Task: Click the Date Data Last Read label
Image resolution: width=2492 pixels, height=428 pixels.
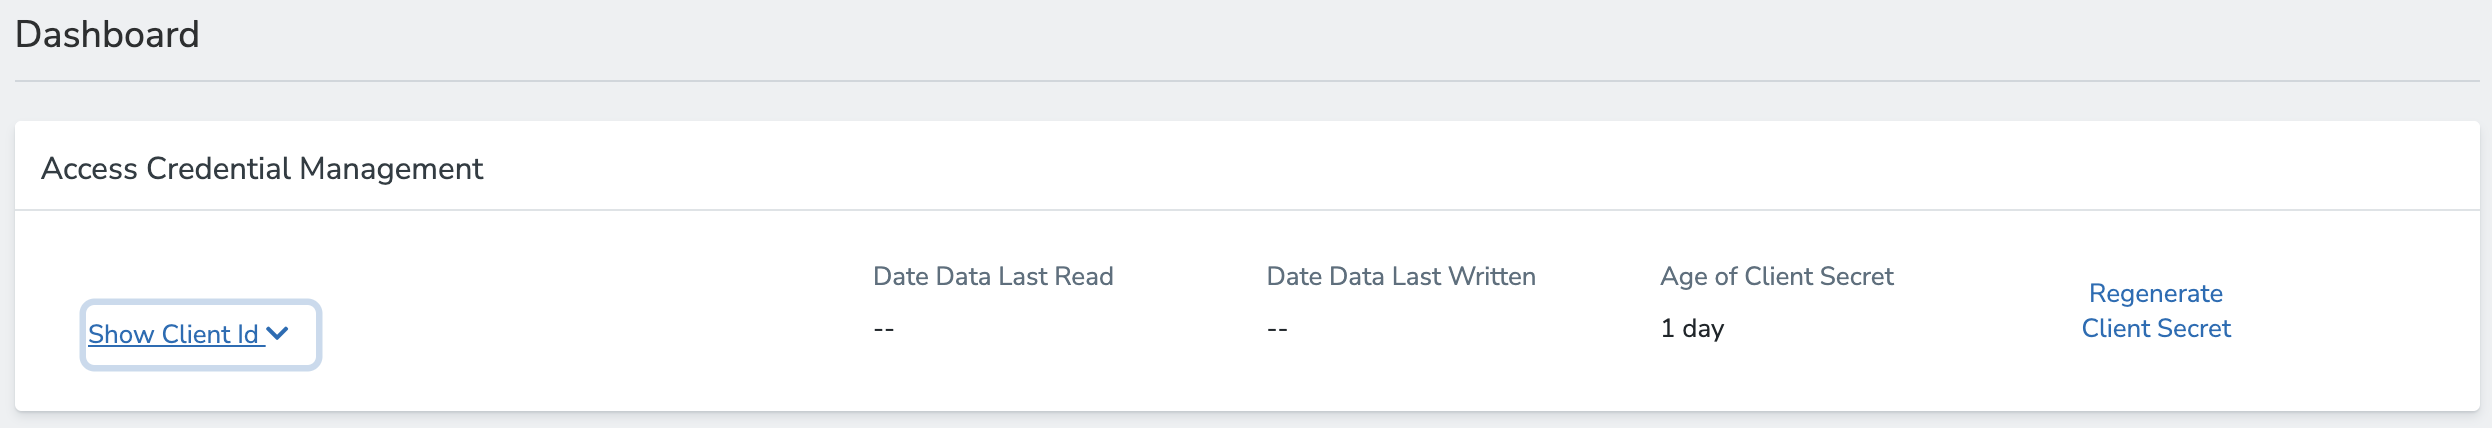Action: (x=993, y=277)
